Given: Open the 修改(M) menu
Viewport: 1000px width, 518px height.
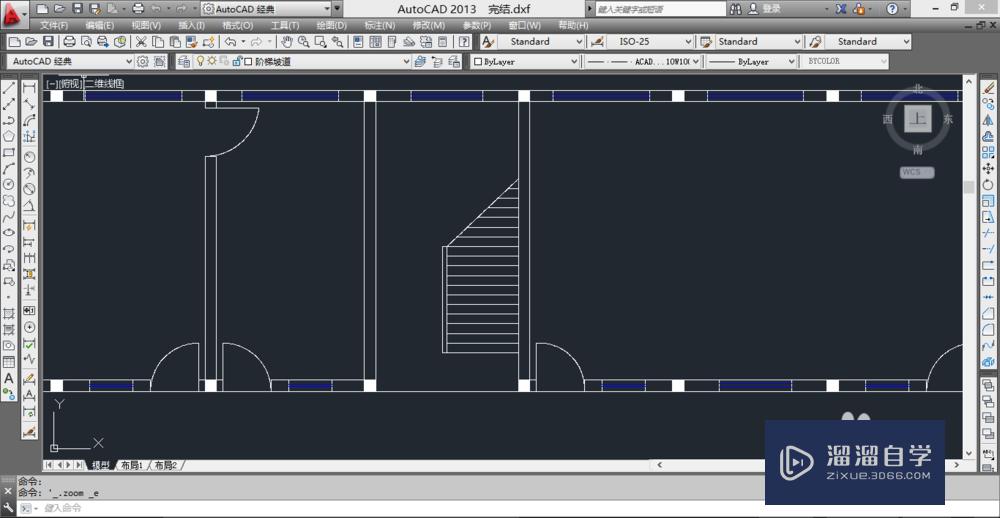Looking at the screenshot, I should (429, 26).
